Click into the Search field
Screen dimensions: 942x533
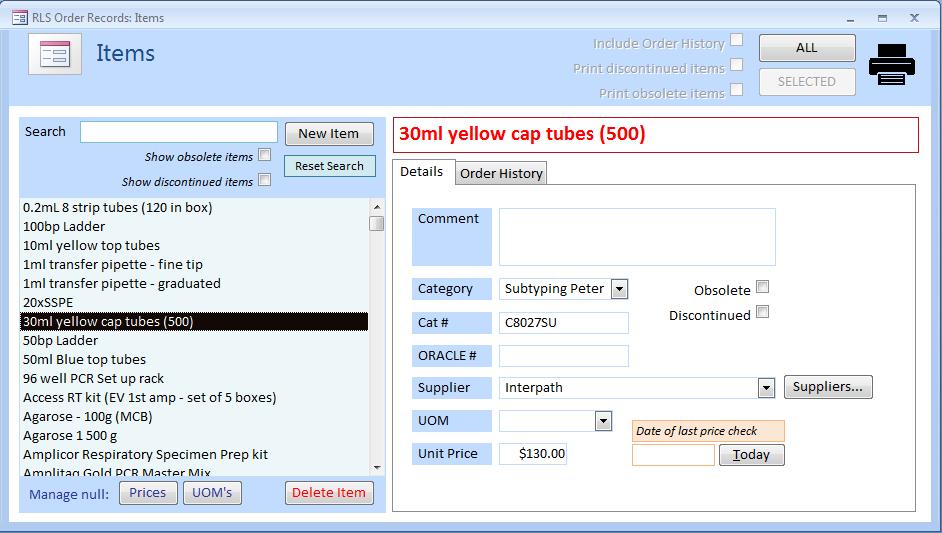[179, 132]
